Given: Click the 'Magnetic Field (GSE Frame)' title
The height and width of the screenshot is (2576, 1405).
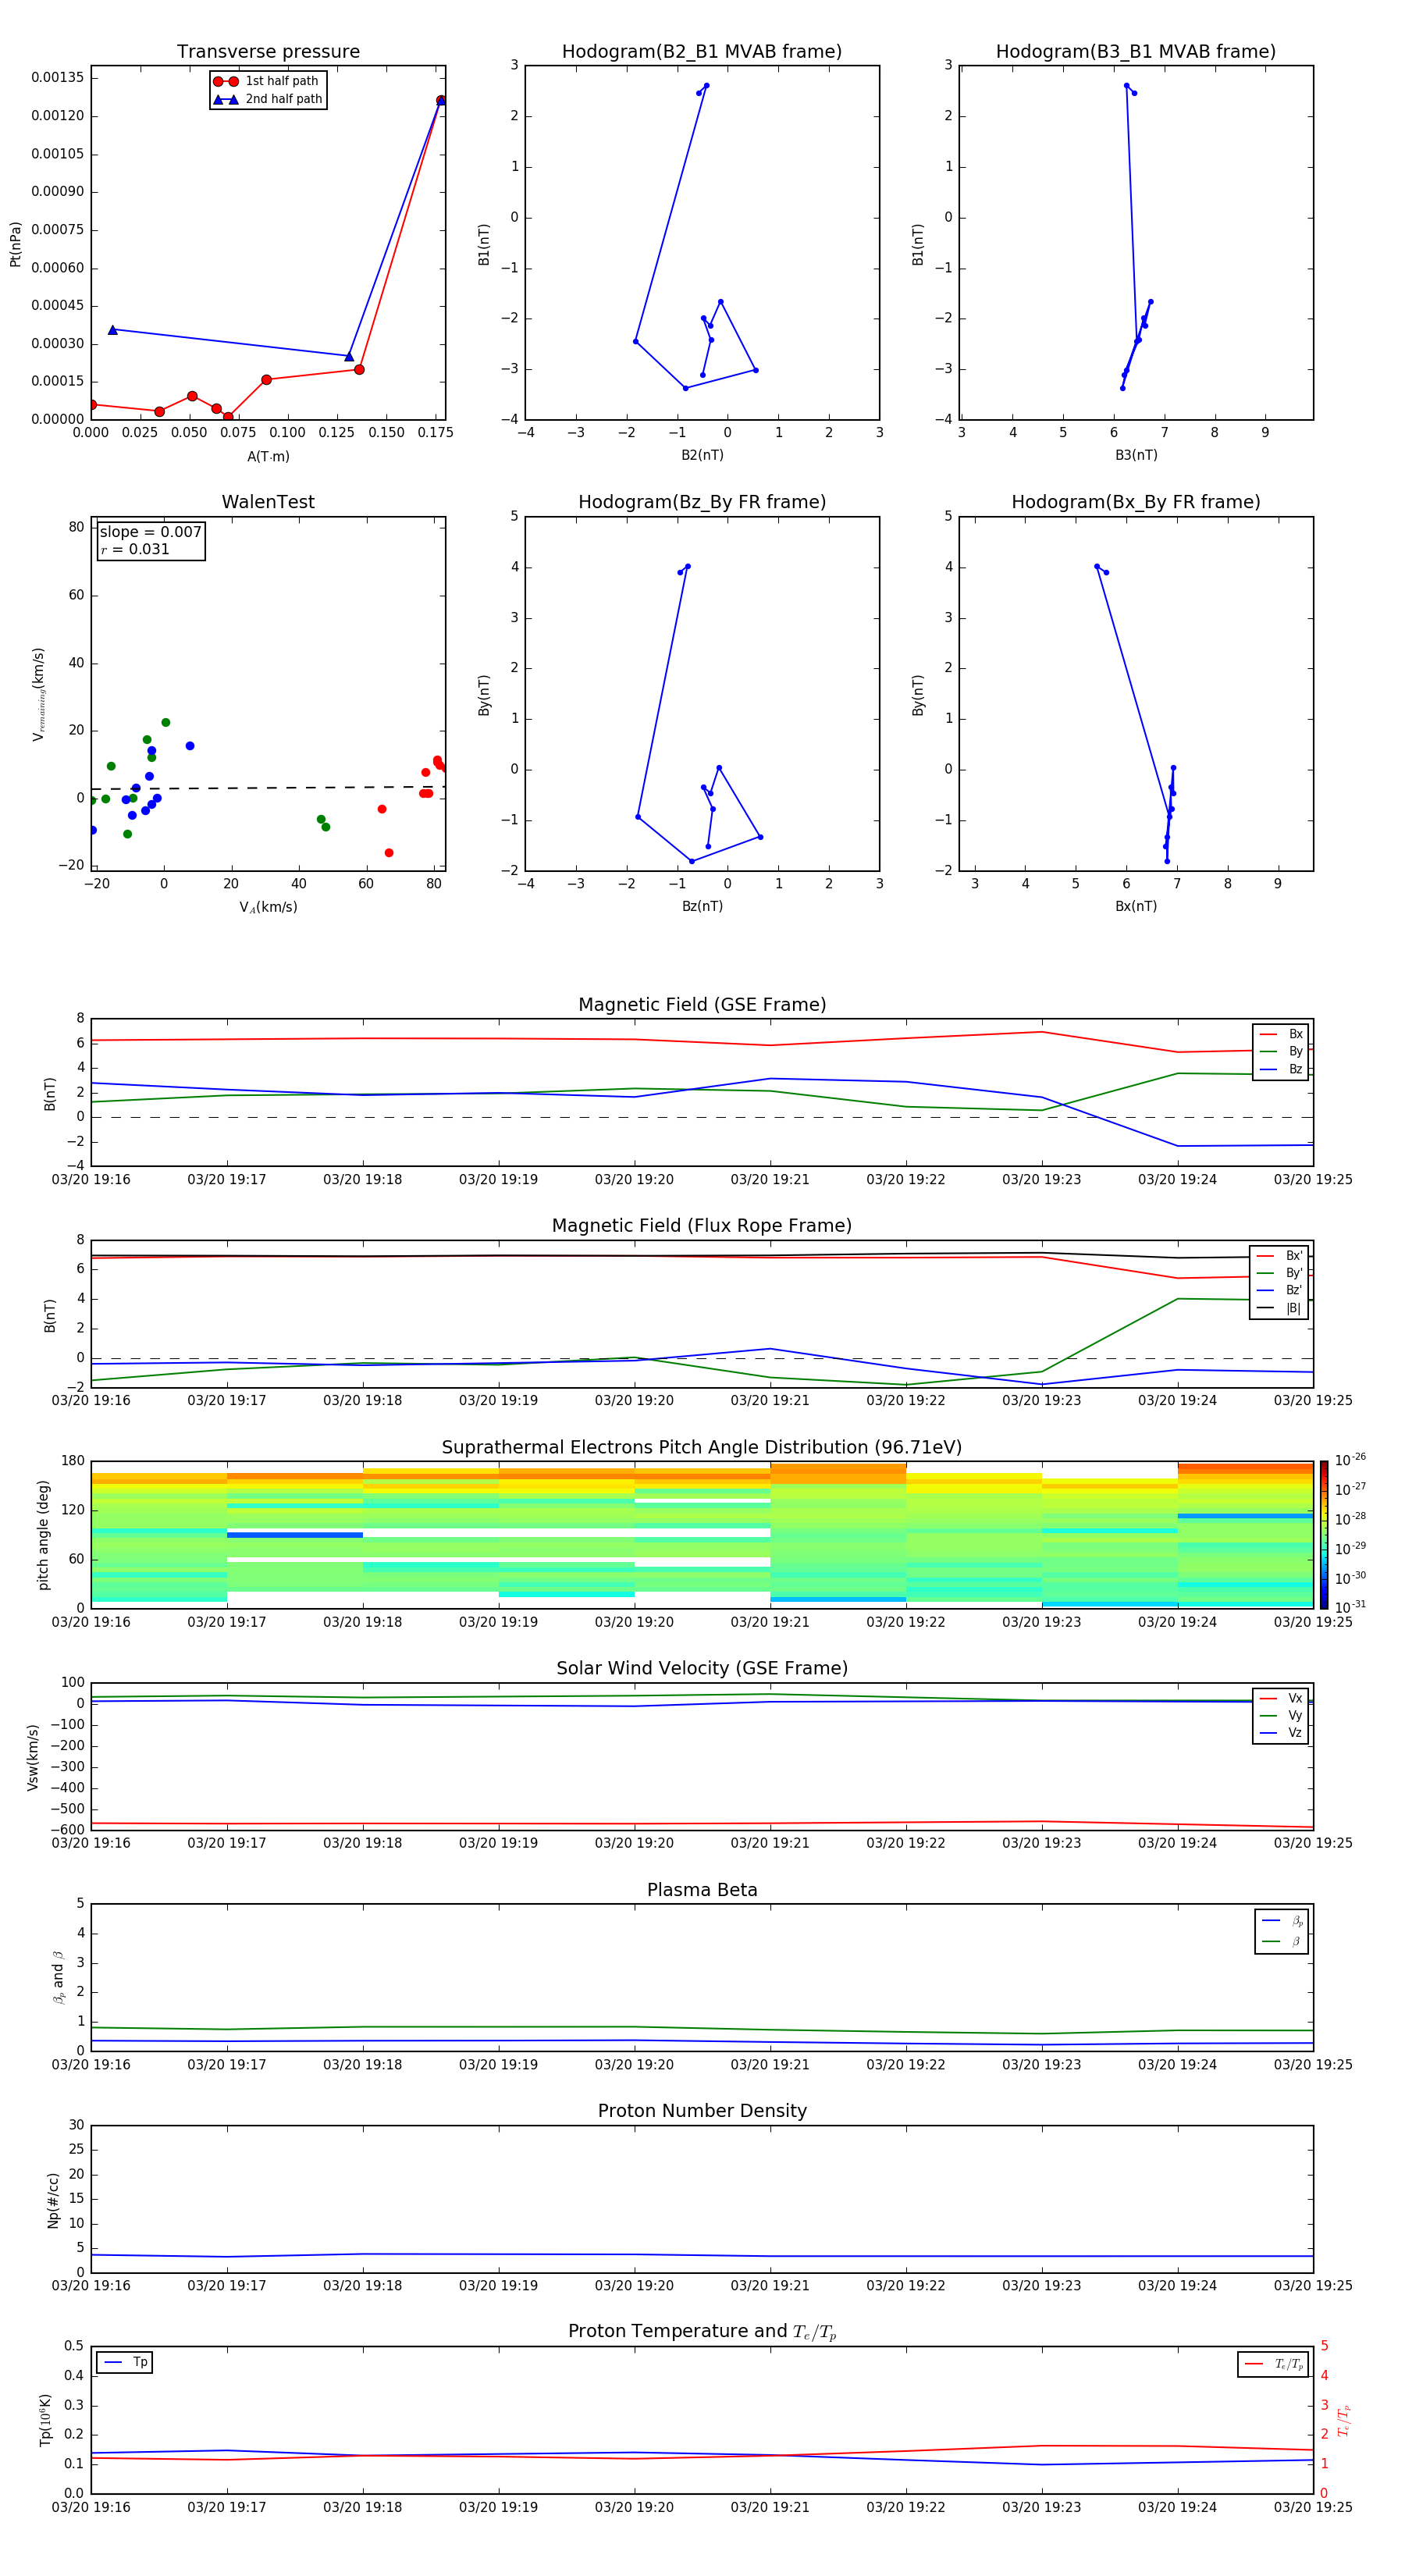Looking at the screenshot, I should [702, 1005].
